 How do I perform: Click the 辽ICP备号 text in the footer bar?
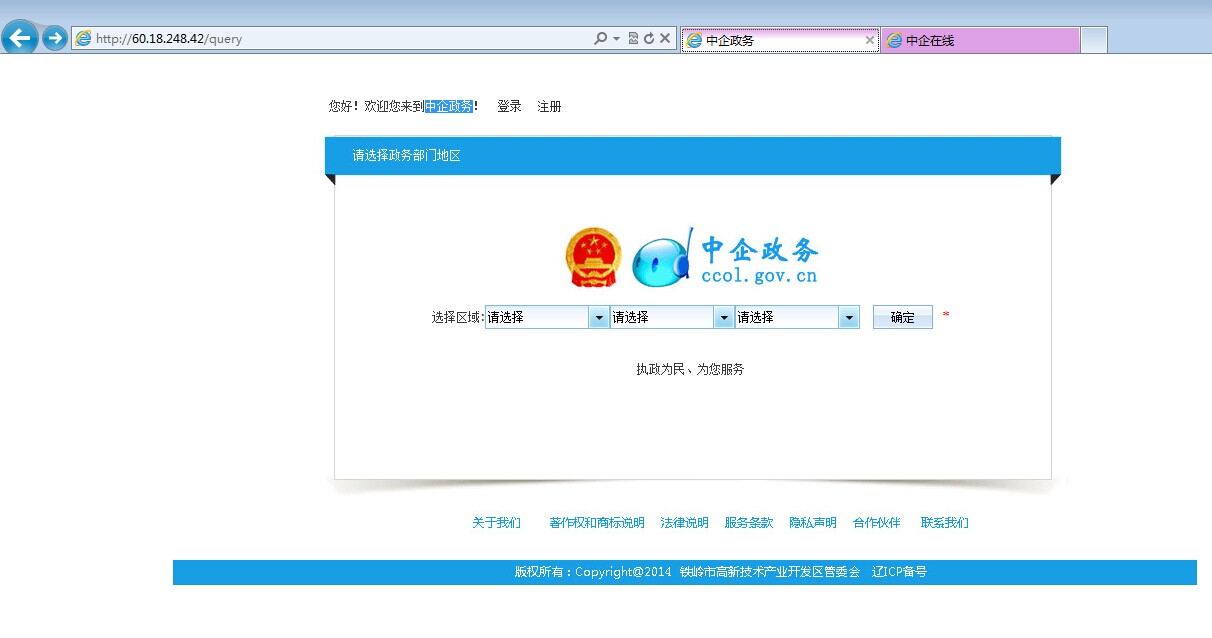pyautogui.click(x=899, y=572)
